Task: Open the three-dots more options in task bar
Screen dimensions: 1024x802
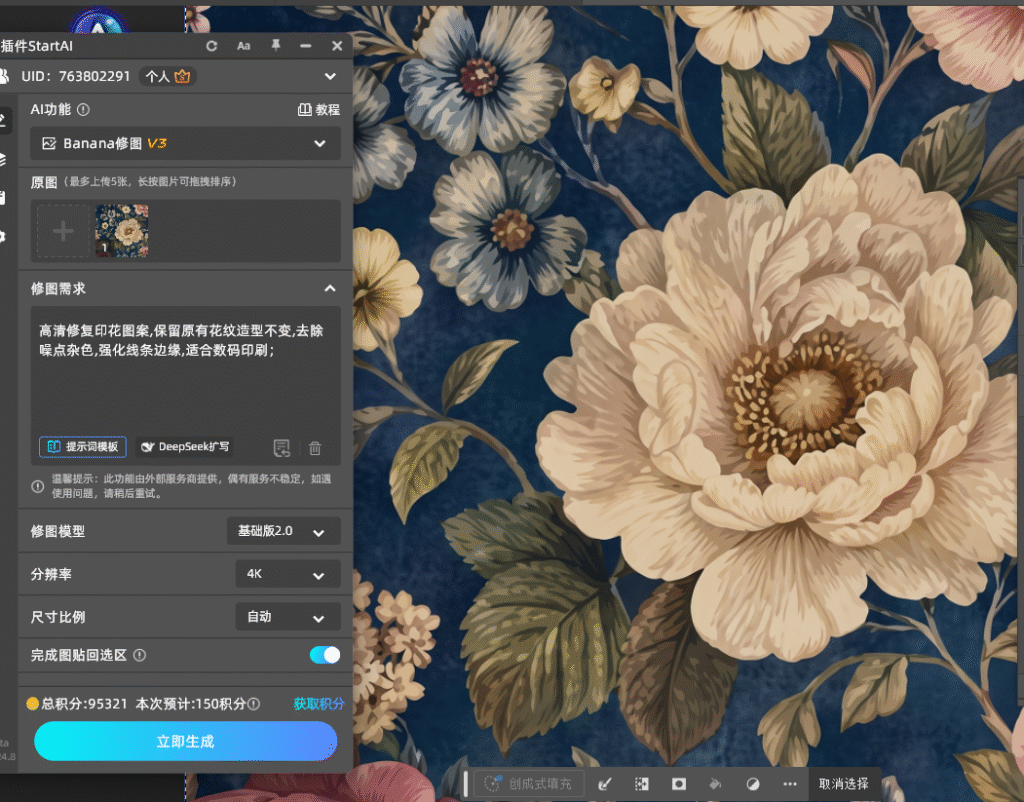Action: pyautogui.click(x=790, y=784)
